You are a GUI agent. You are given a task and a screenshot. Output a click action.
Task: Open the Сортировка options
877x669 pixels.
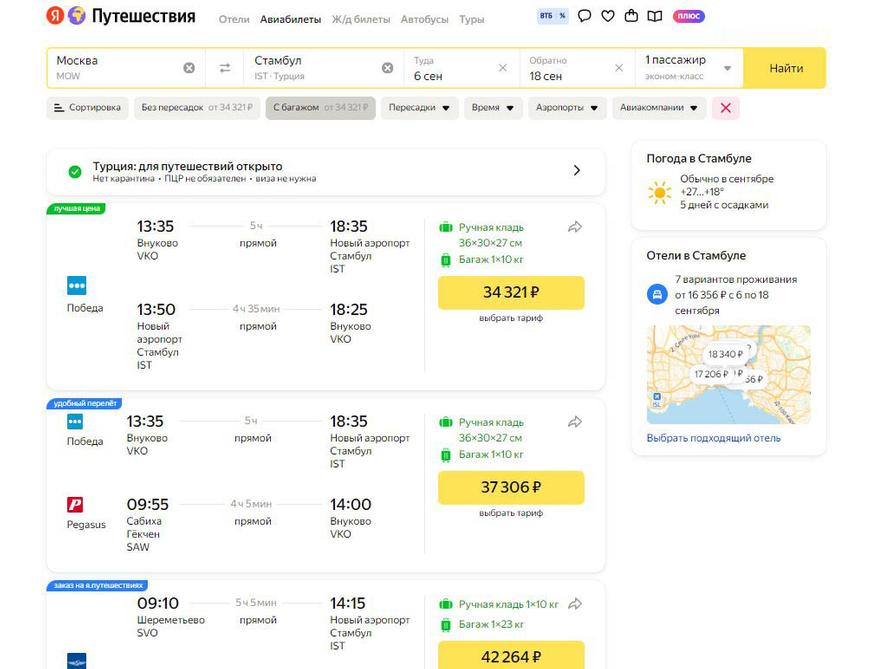click(87, 108)
